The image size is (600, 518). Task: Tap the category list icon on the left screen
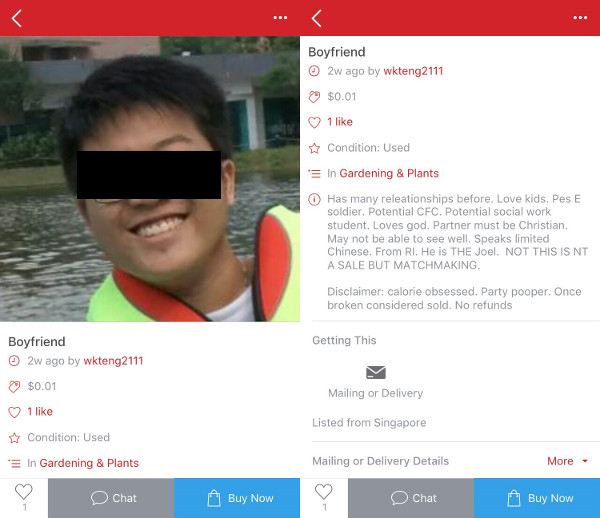(14, 464)
